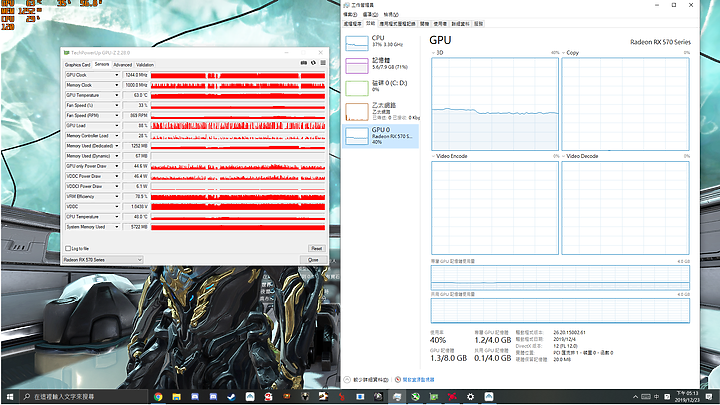Select the memory (記憶體) item in Task Manager

coord(381,65)
